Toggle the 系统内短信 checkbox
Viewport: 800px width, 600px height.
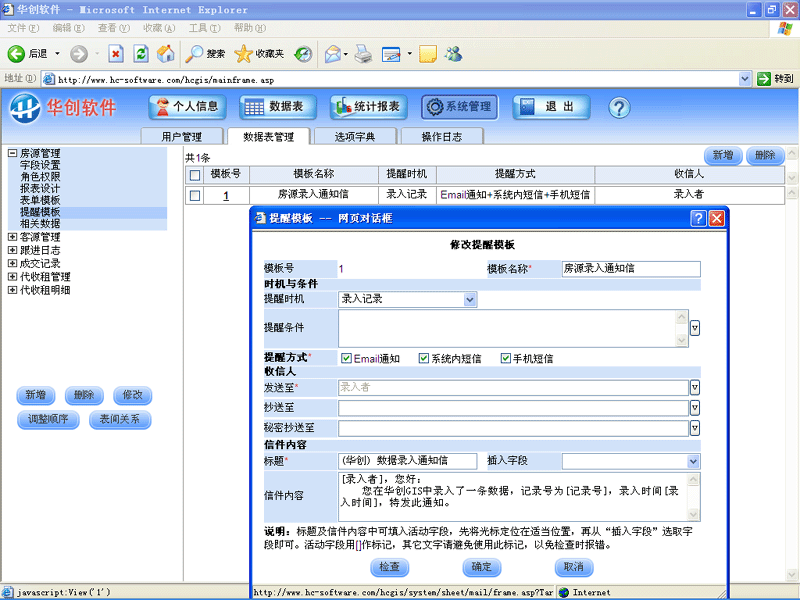(x=423, y=358)
